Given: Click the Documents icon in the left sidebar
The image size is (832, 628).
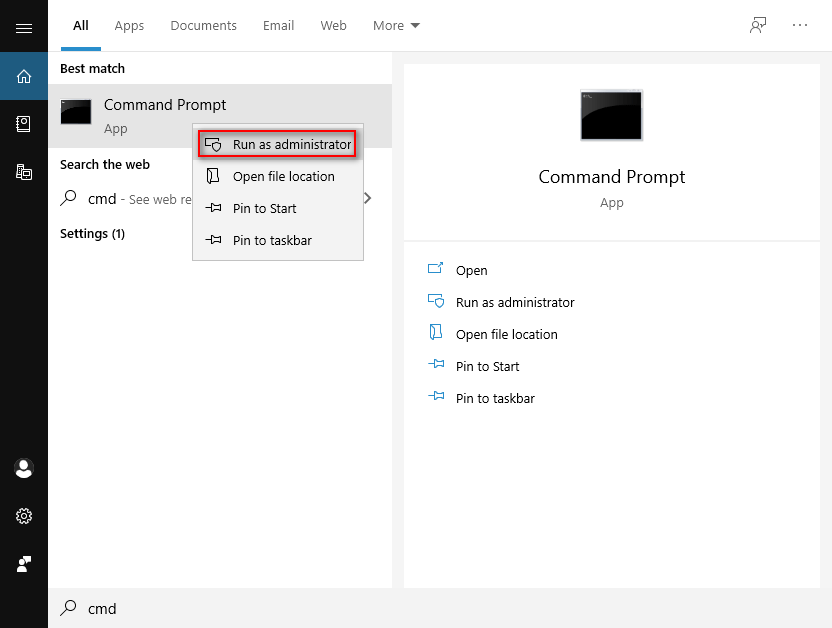Looking at the screenshot, I should (x=24, y=124).
